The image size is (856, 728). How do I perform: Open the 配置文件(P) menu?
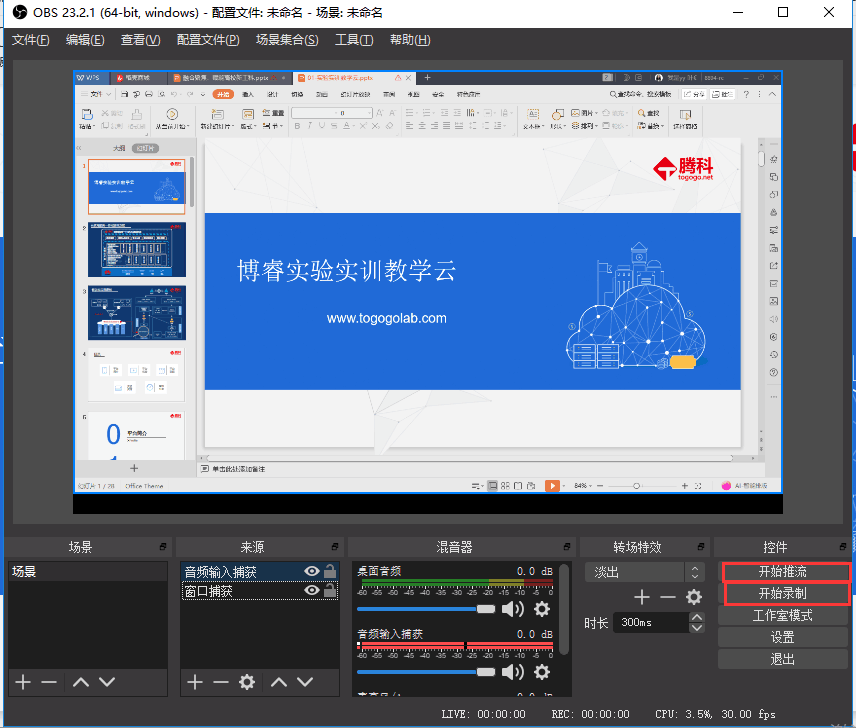coord(208,40)
